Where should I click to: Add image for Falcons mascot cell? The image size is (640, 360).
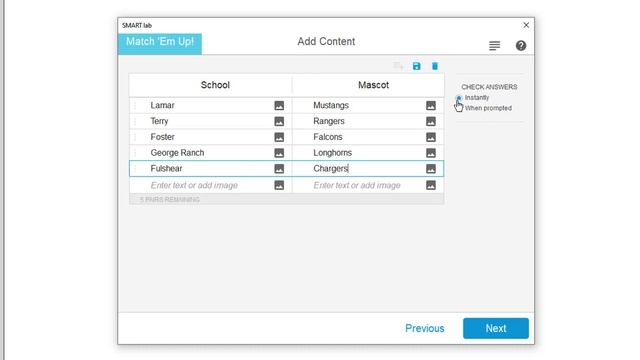[431, 137]
